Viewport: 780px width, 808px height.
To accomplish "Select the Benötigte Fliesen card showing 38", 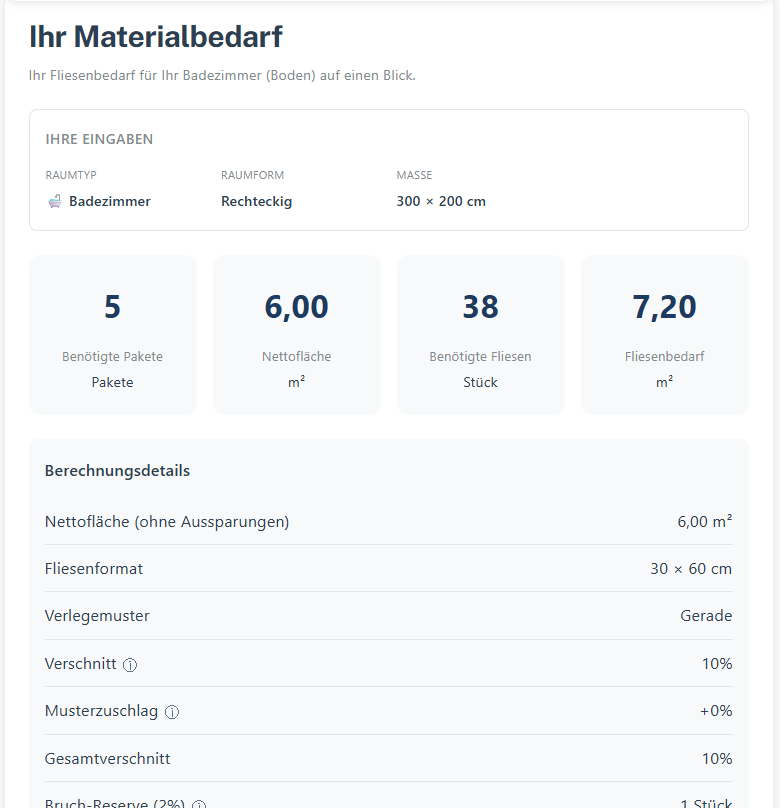I will 481,334.
